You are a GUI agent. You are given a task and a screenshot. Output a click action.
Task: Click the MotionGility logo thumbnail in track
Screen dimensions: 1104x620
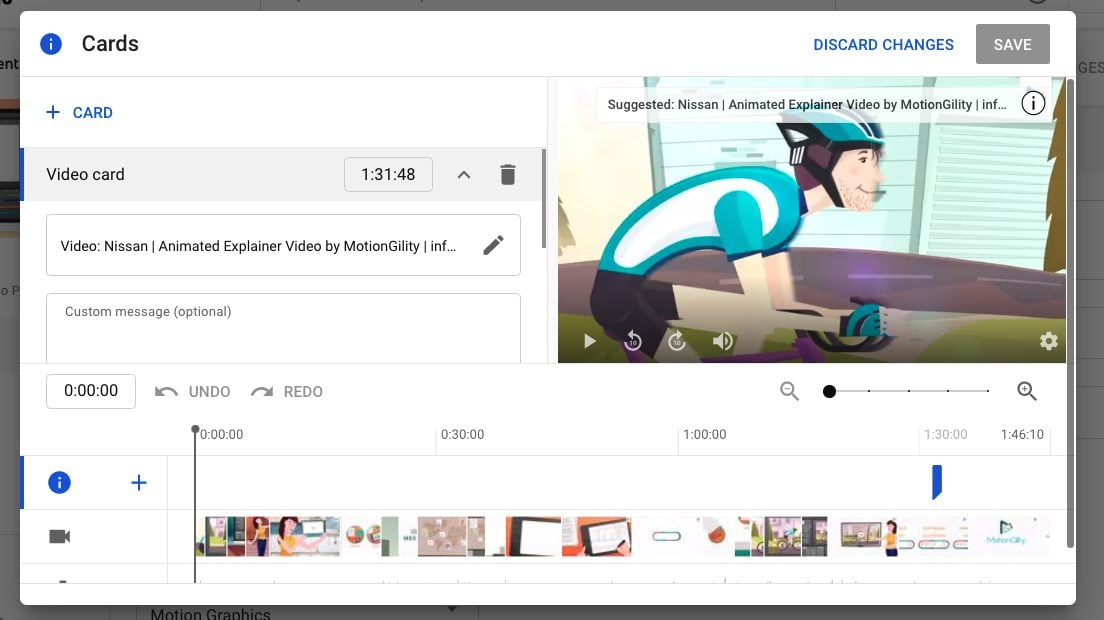click(x=1006, y=536)
